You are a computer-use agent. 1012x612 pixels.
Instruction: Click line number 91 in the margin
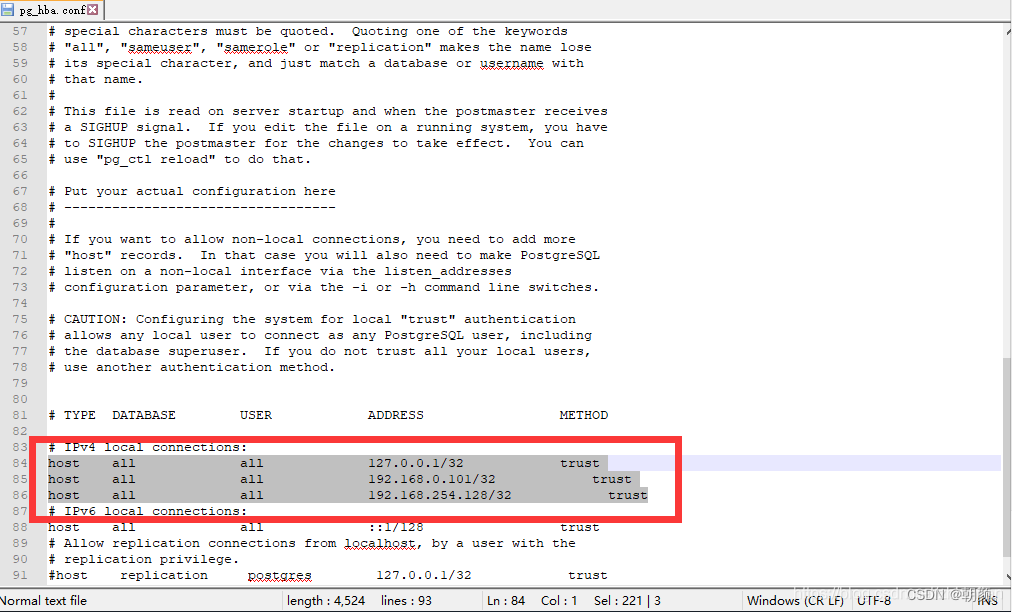(x=20, y=575)
